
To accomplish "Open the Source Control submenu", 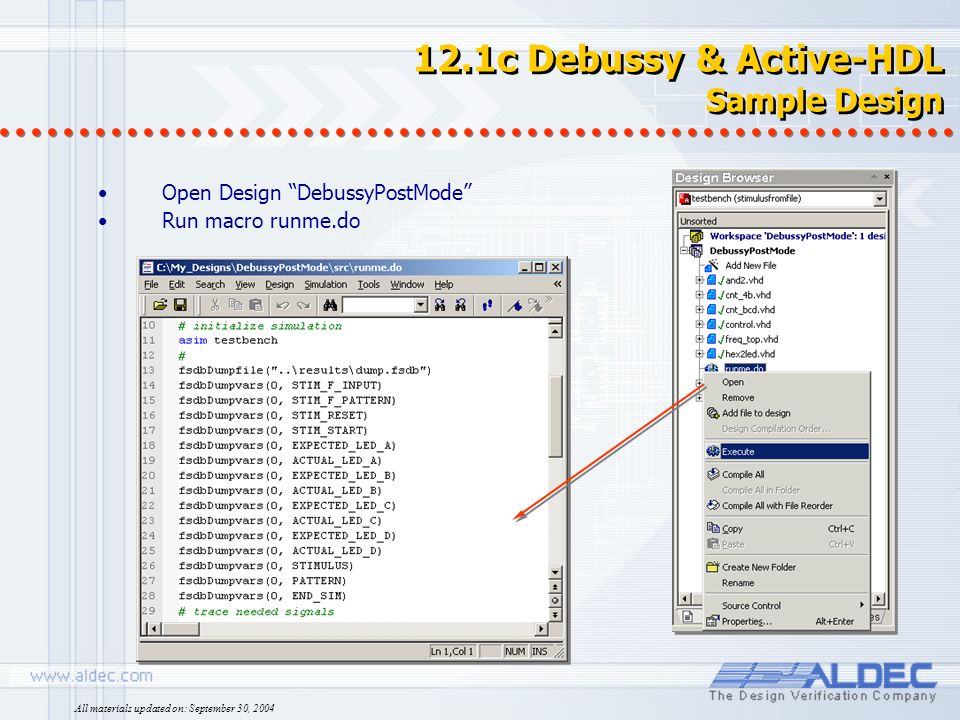I will pyautogui.click(x=787, y=605).
